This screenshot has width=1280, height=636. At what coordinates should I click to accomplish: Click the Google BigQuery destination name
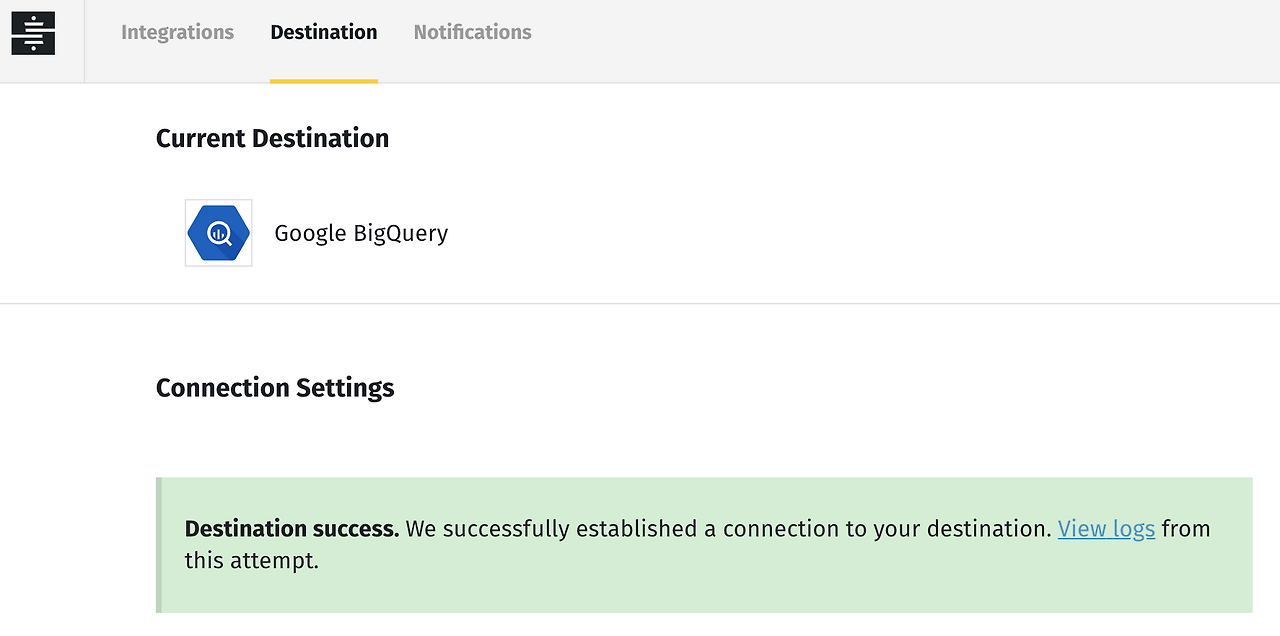pos(361,234)
